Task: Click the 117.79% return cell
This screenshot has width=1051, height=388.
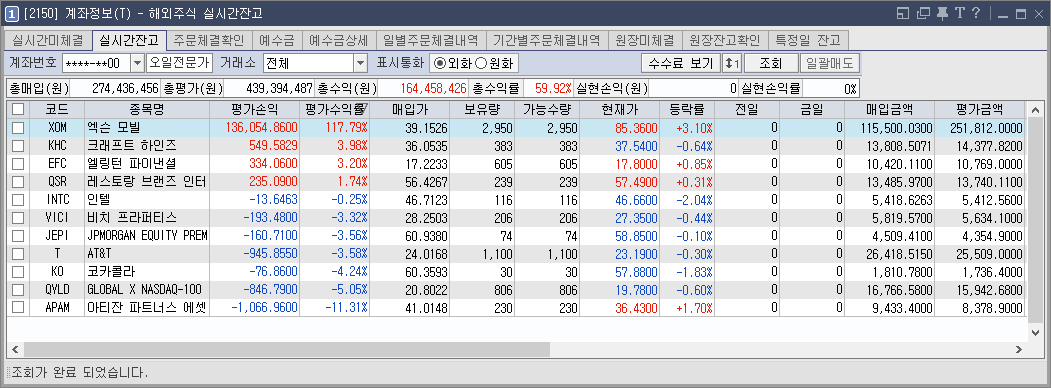Action: pyautogui.click(x=334, y=127)
